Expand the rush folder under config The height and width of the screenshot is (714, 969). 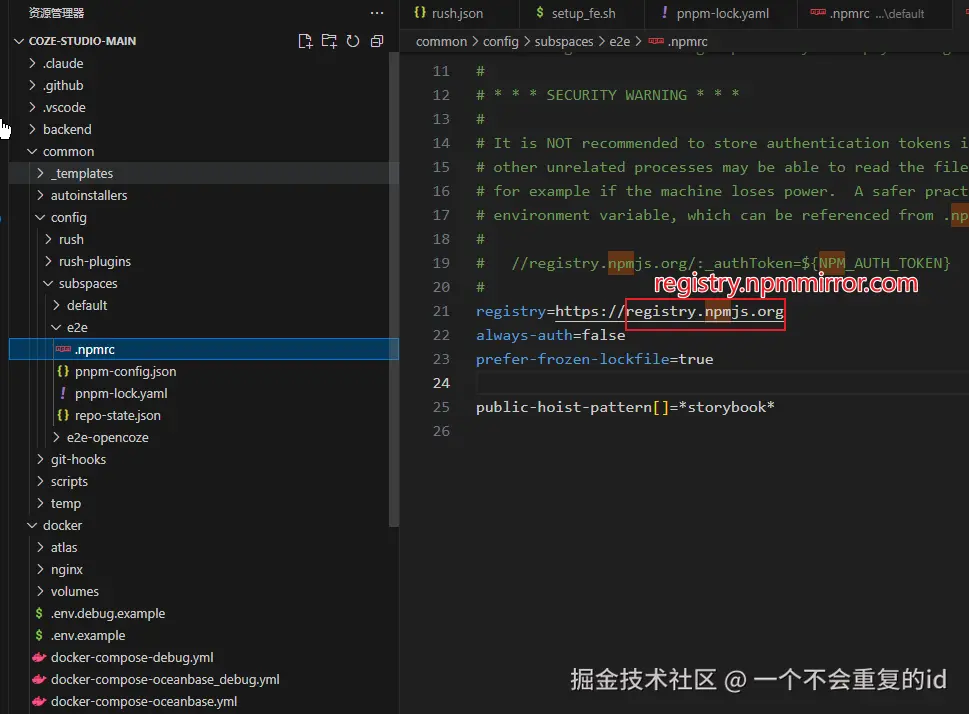point(48,239)
